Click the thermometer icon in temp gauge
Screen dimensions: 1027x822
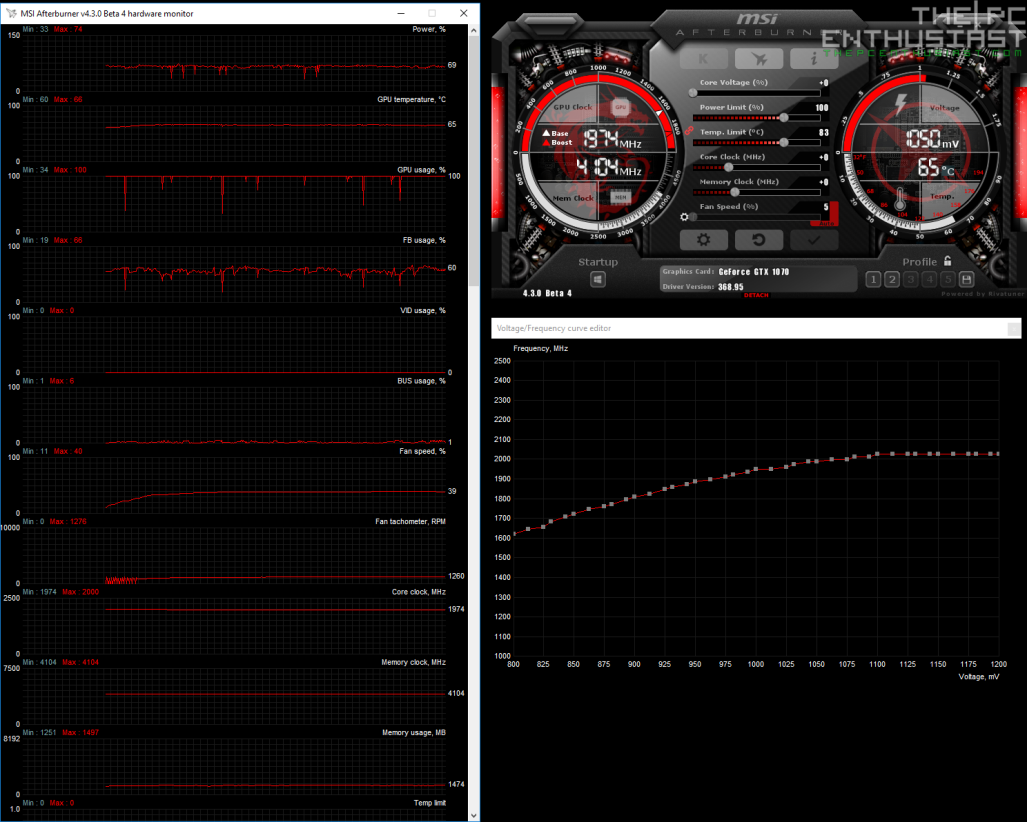(900, 198)
